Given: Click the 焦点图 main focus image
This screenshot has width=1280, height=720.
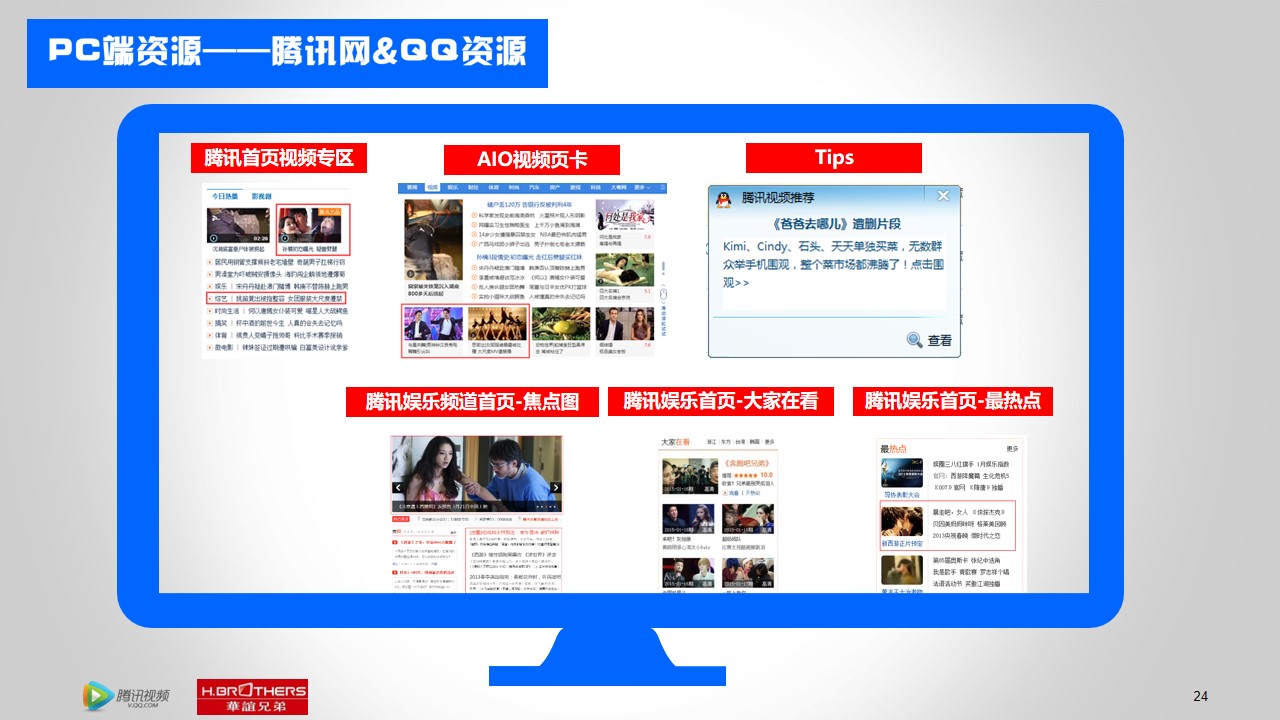Looking at the screenshot, I should 476,474.
